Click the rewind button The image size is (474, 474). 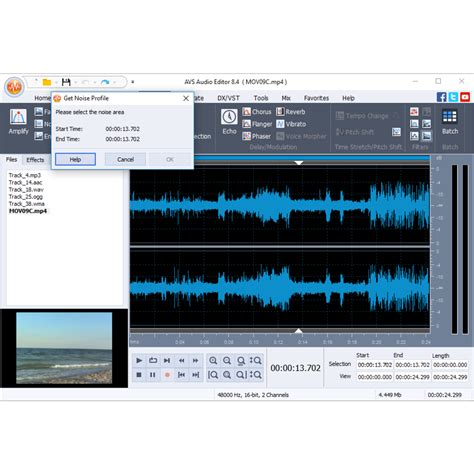pos(181,360)
